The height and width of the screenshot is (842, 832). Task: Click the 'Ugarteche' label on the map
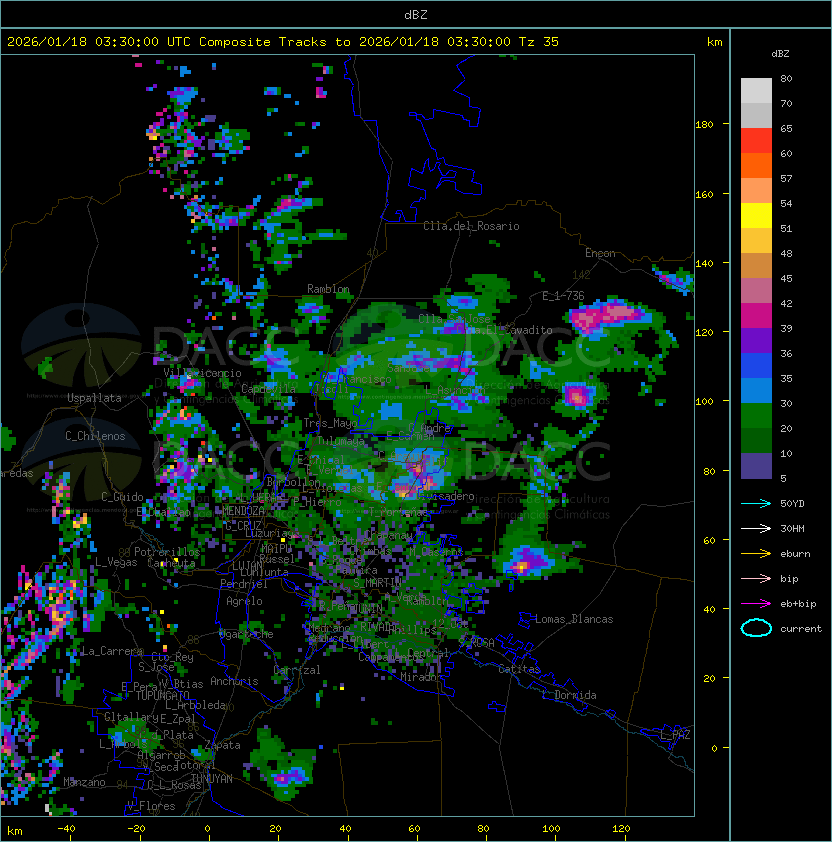coord(246,634)
